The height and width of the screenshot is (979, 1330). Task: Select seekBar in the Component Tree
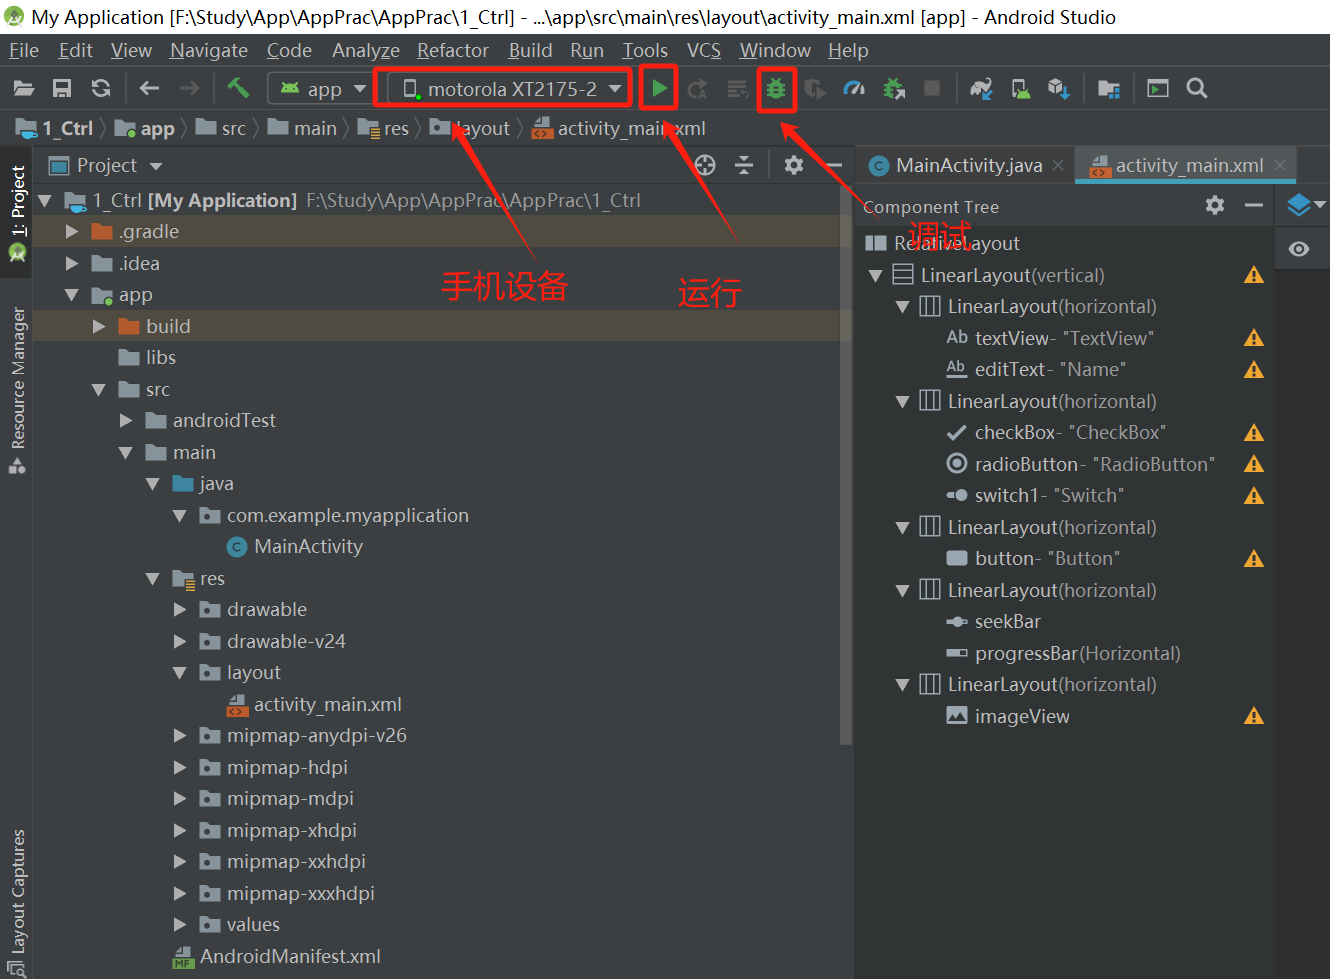[x=1008, y=622]
